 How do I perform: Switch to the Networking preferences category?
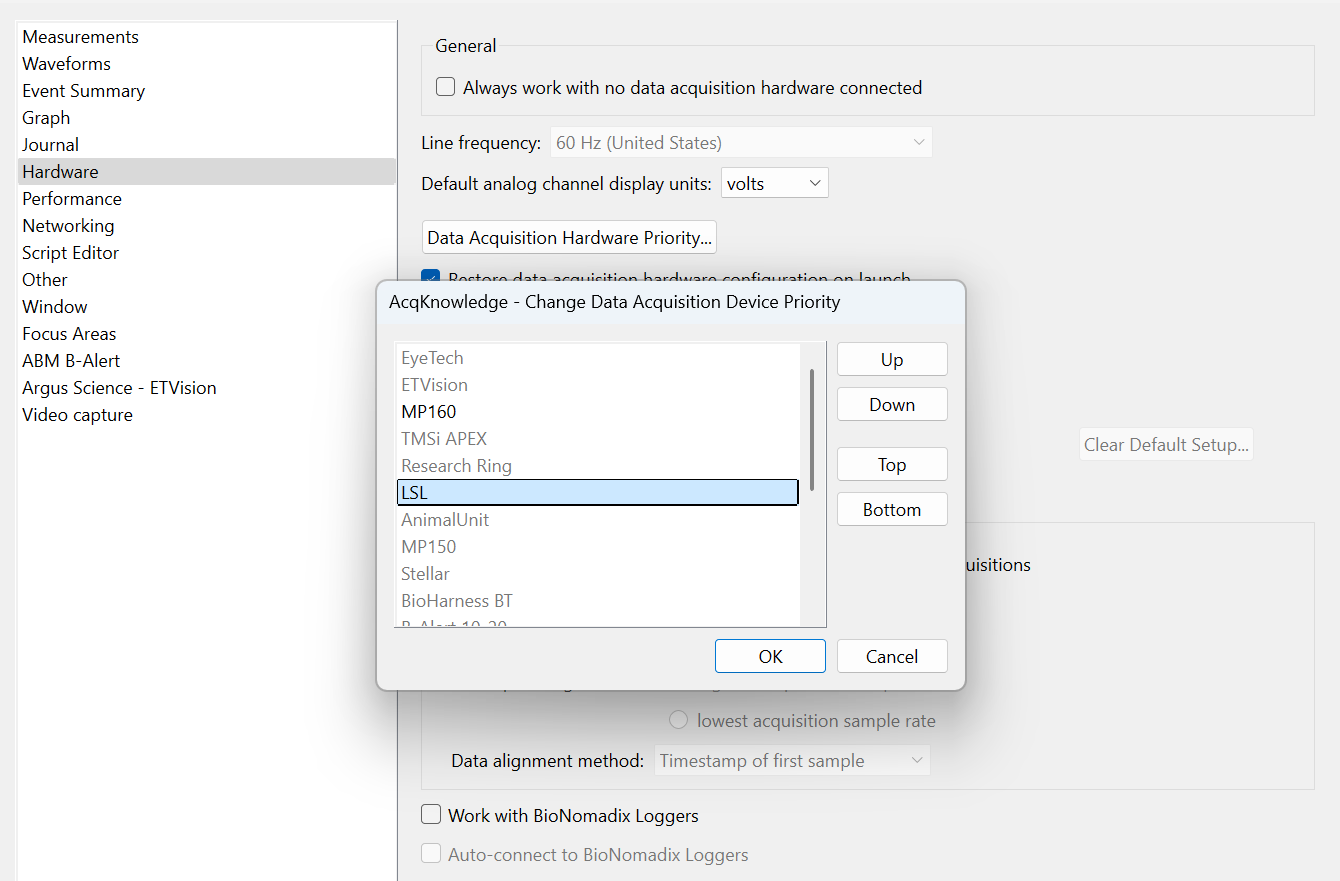68,226
